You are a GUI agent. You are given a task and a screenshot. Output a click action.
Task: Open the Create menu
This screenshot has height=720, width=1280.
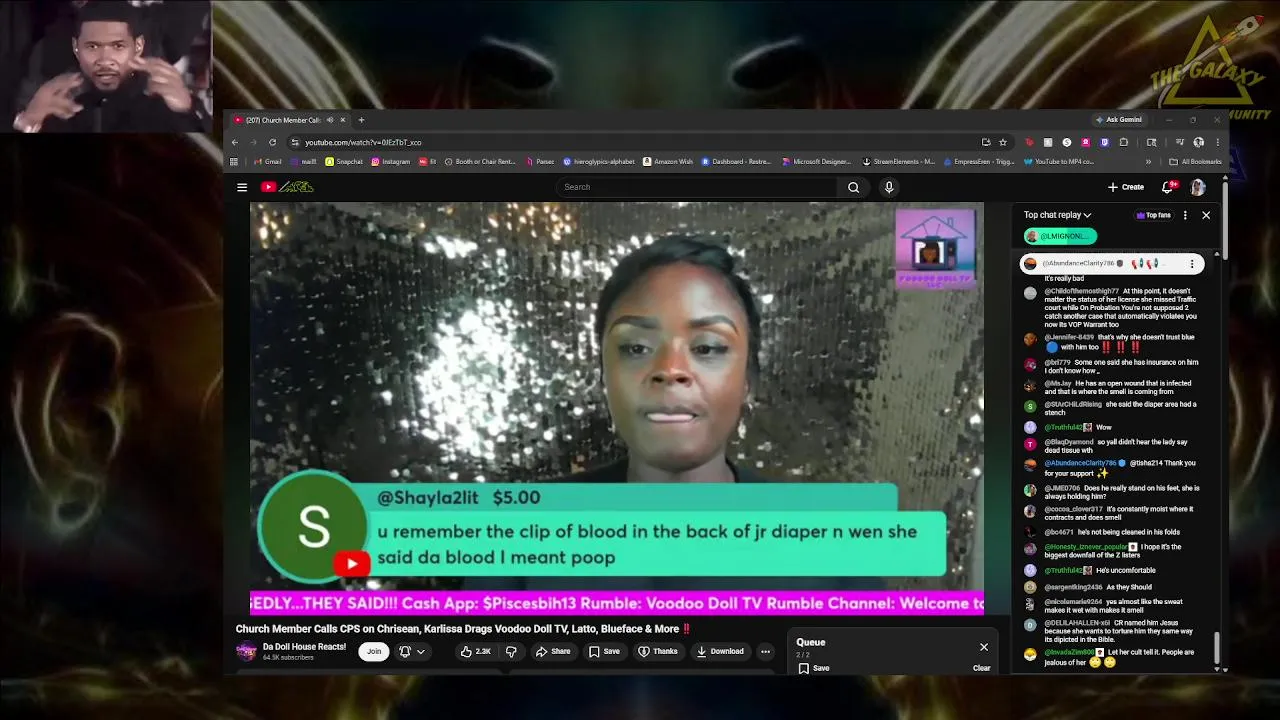tap(1126, 187)
